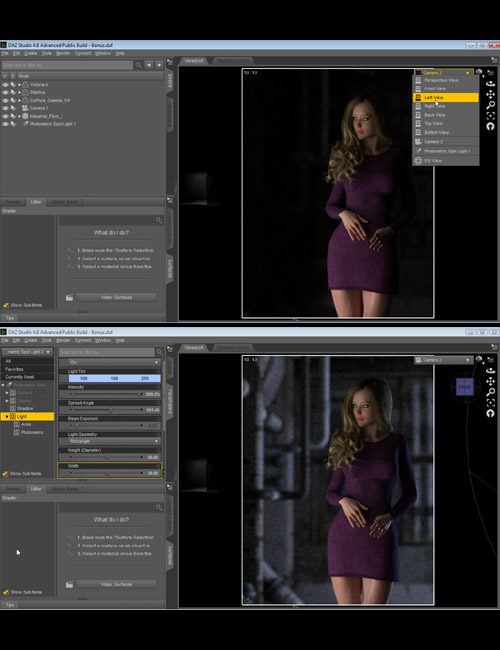
Task: Click next arrow button in top Scene pane
Action: [159, 65]
